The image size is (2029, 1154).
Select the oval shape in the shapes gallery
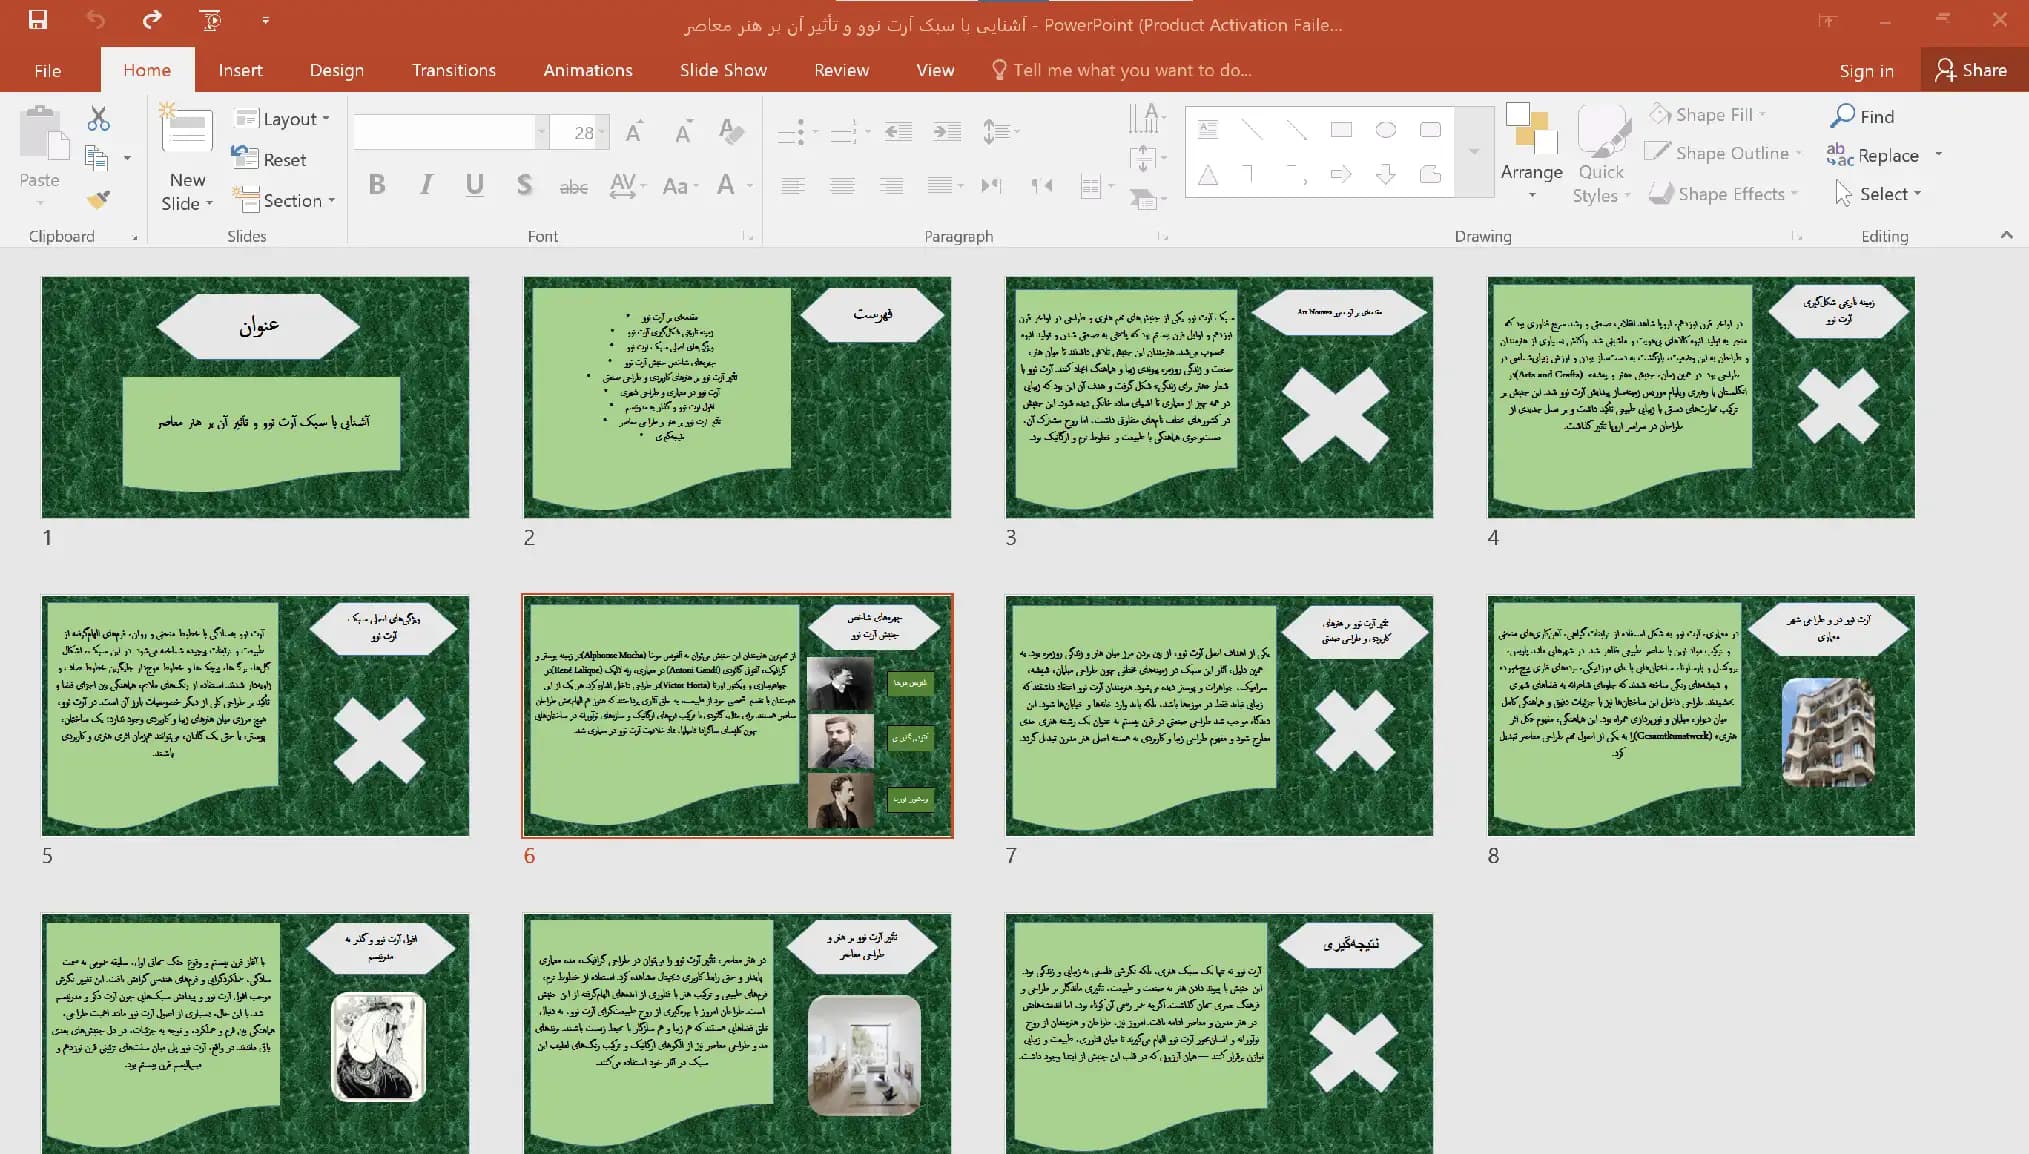[x=1386, y=130]
